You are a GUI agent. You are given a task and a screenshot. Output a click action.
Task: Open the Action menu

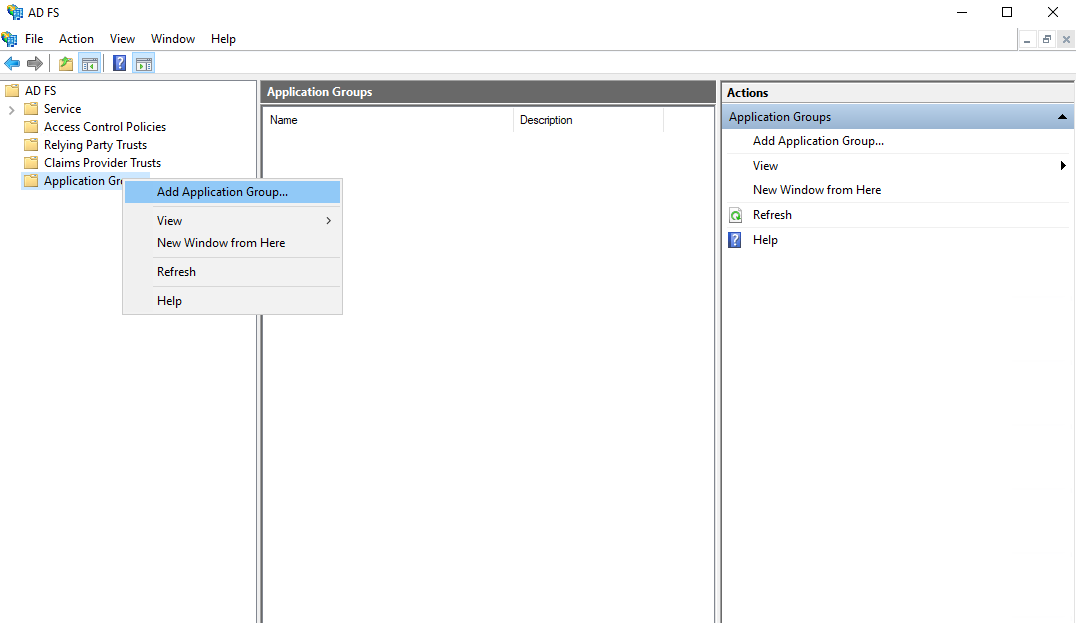click(x=76, y=39)
